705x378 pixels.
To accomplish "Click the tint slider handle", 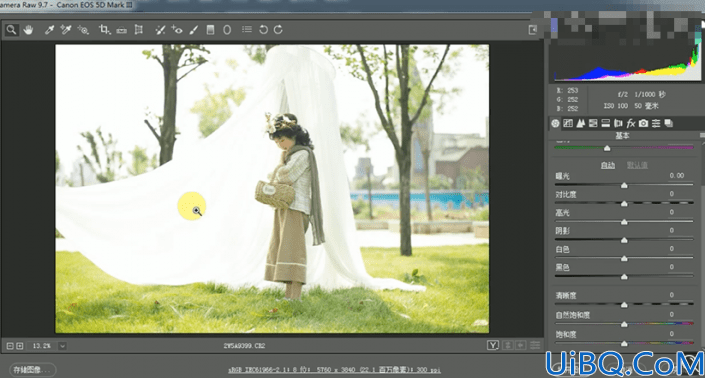I will pos(607,148).
